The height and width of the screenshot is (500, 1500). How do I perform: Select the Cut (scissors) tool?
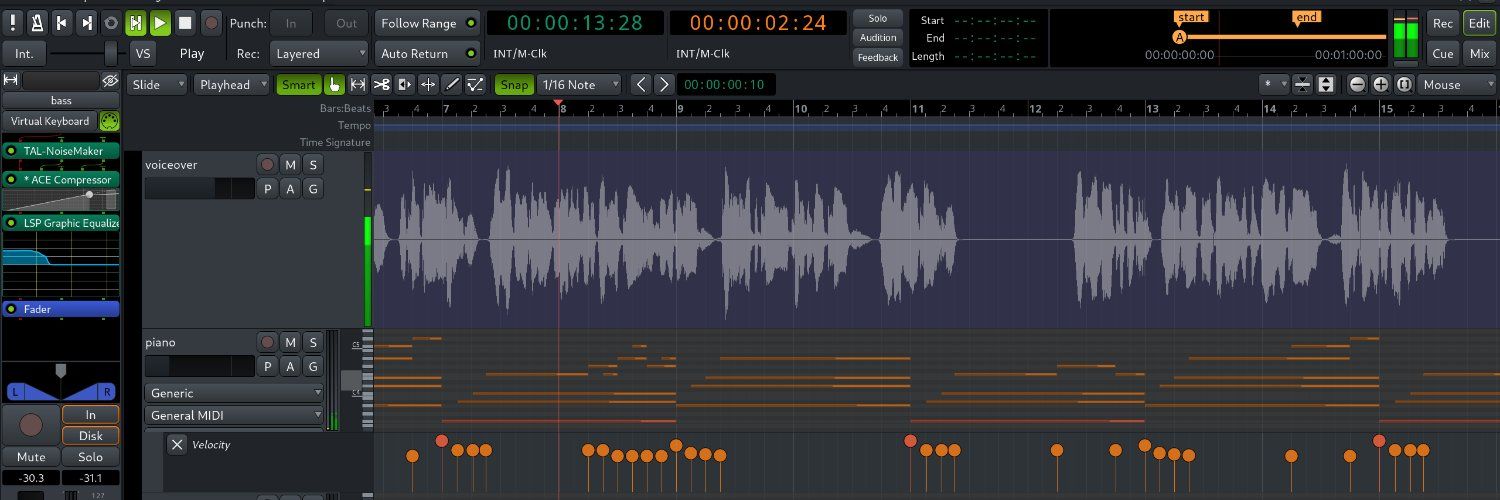[381, 85]
